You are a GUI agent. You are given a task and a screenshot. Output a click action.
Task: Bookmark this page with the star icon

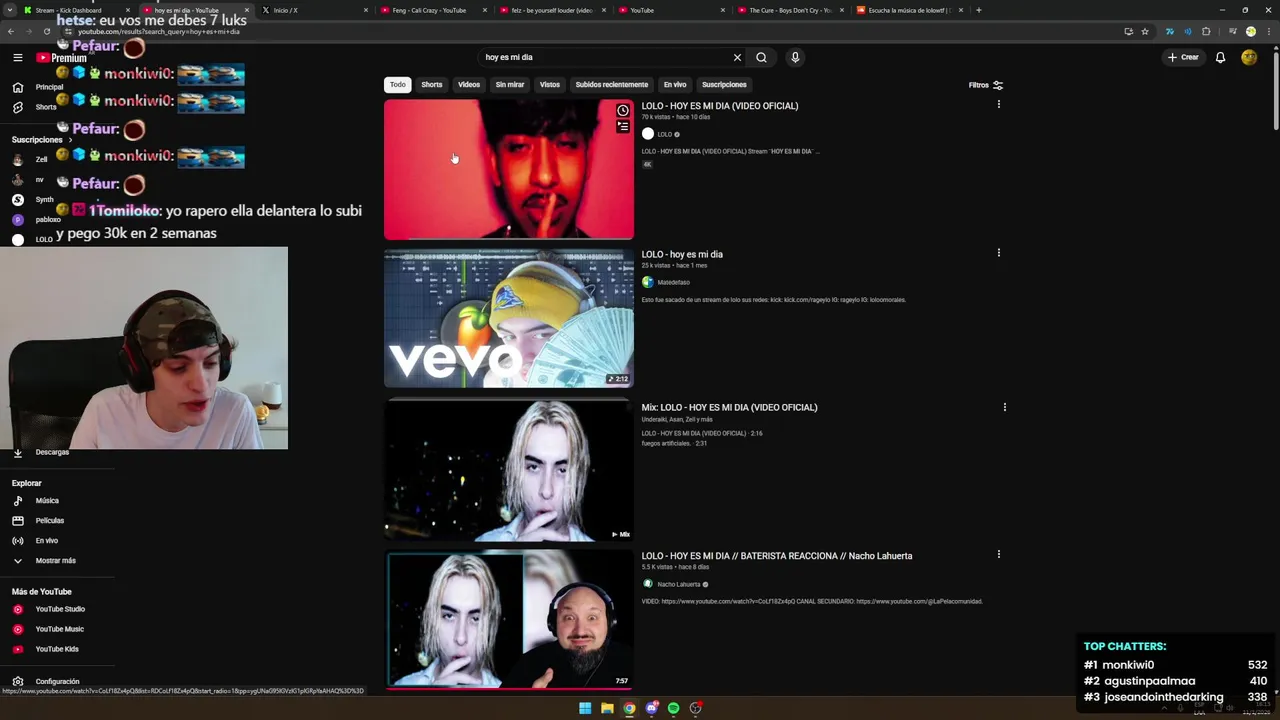click(1145, 31)
